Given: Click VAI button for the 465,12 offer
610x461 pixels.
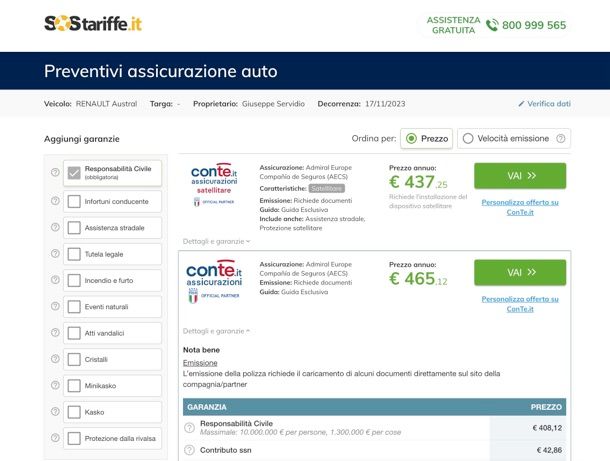Looking at the screenshot, I should pyautogui.click(x=520, y=272).
